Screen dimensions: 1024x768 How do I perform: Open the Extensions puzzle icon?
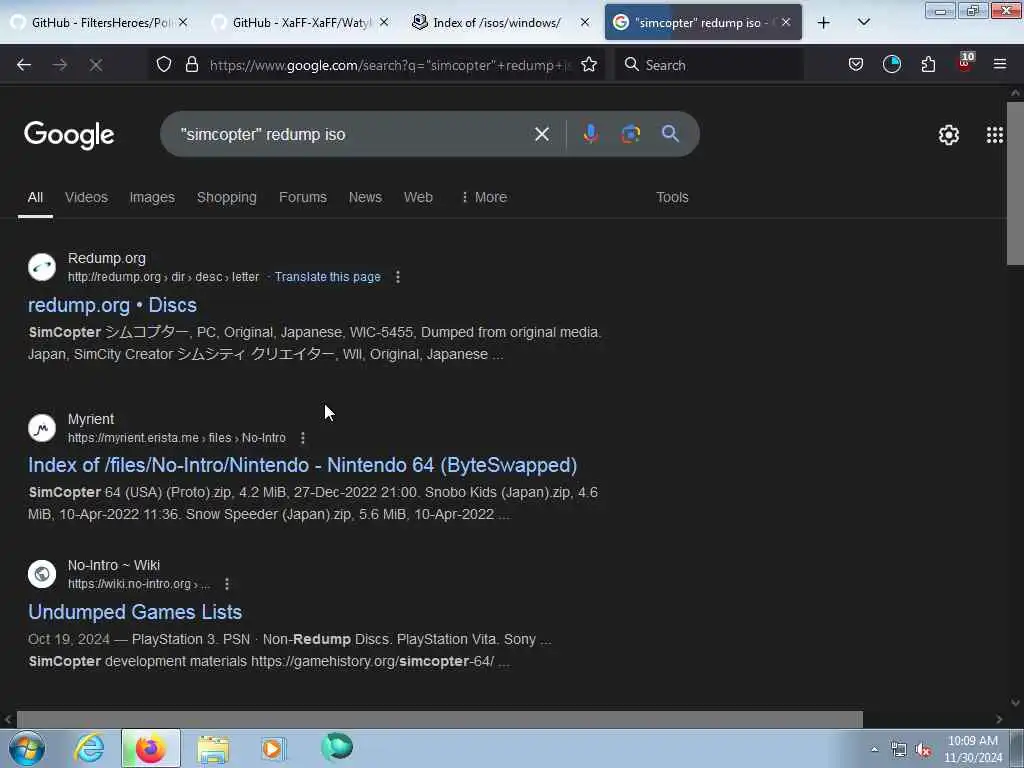[928, 64]
